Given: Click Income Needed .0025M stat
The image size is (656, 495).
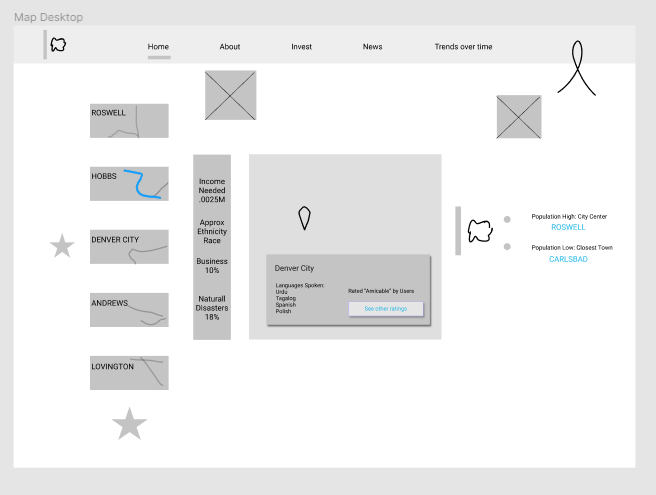Looking at the screenshot, I should (212, 190).
